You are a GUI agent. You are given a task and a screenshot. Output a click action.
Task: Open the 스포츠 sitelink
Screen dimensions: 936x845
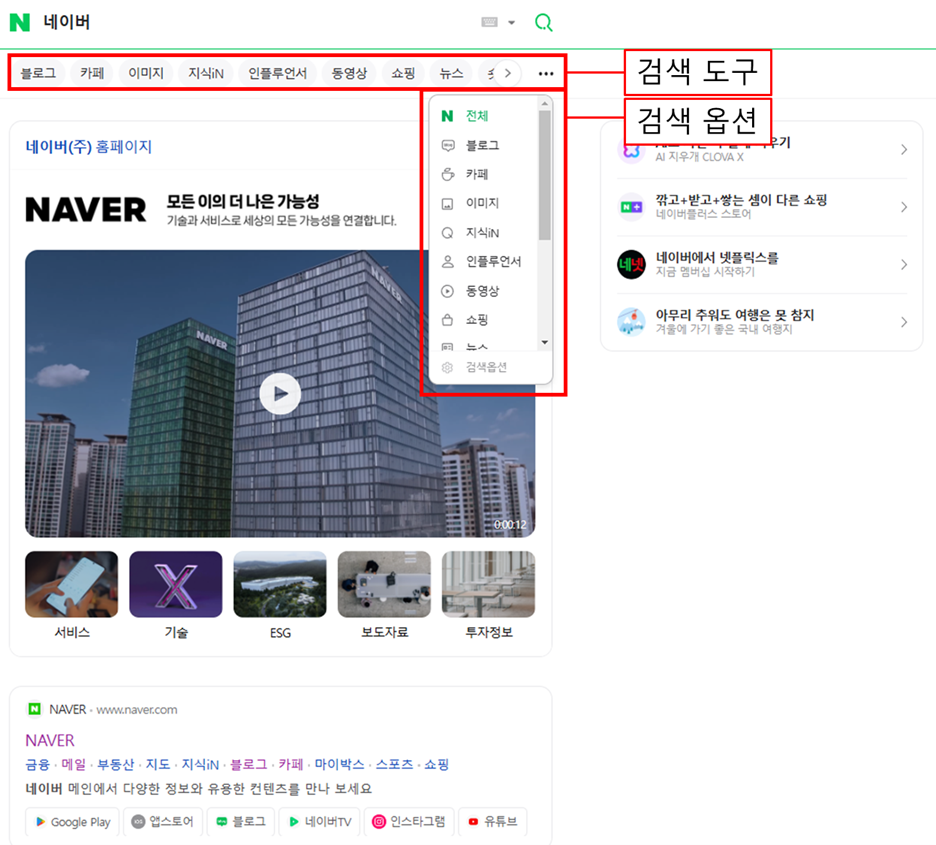(x=394, y=764)
